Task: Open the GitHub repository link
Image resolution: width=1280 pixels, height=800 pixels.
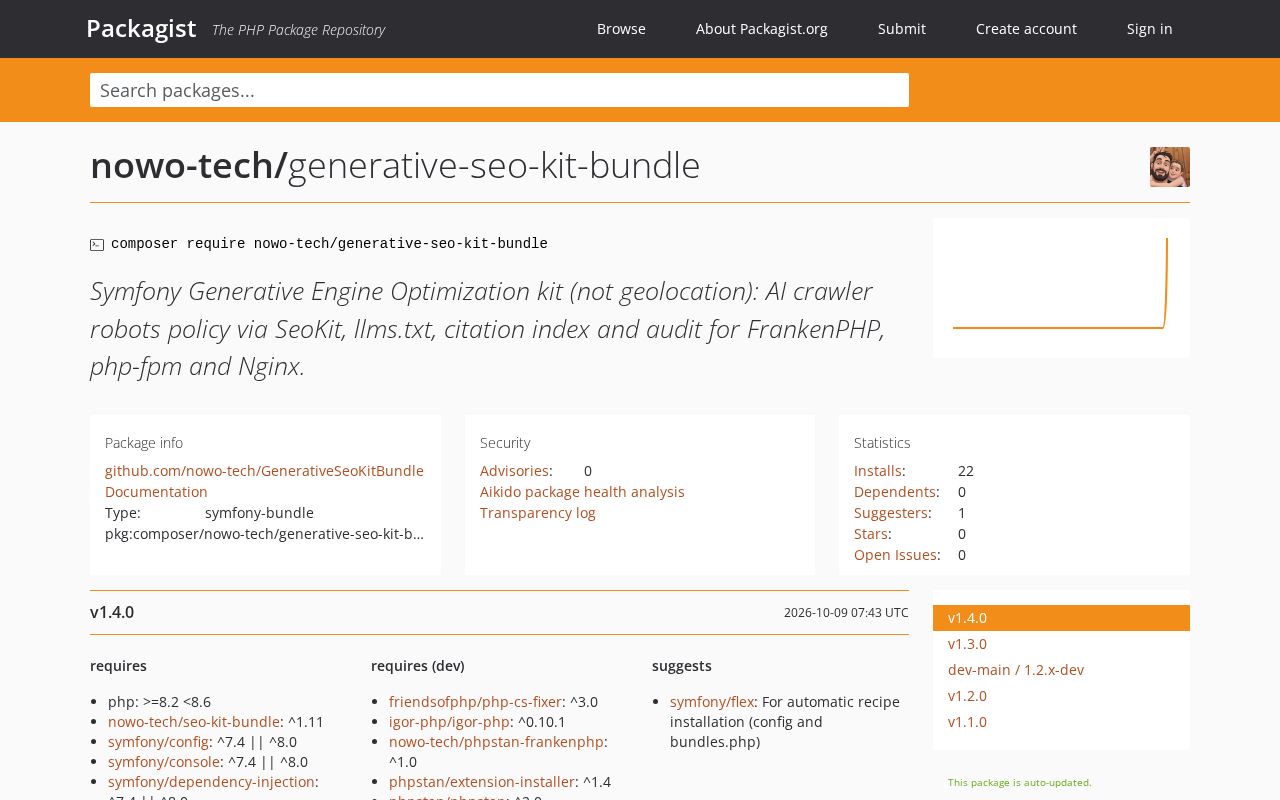Action: pyautogui.click(x=264, y=471)
